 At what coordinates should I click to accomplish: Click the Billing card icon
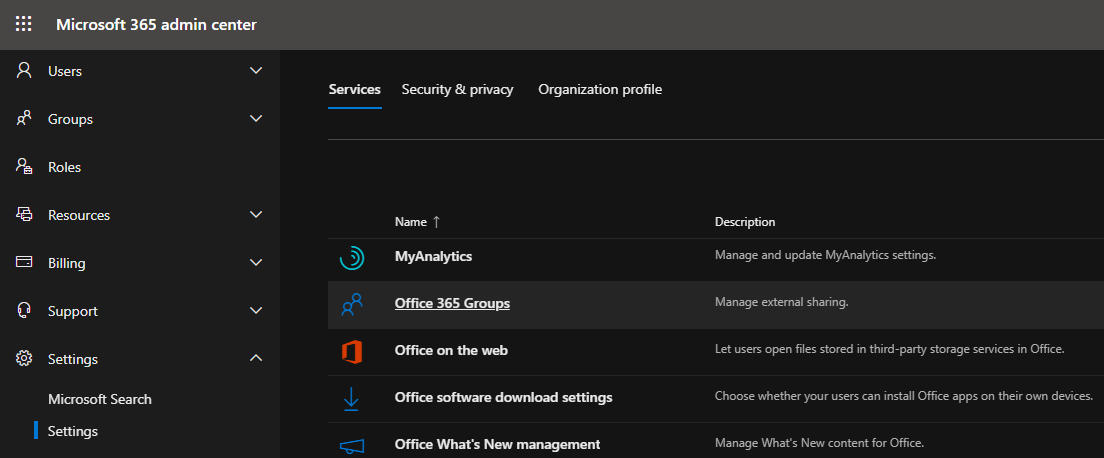click(x=24, y=262)
